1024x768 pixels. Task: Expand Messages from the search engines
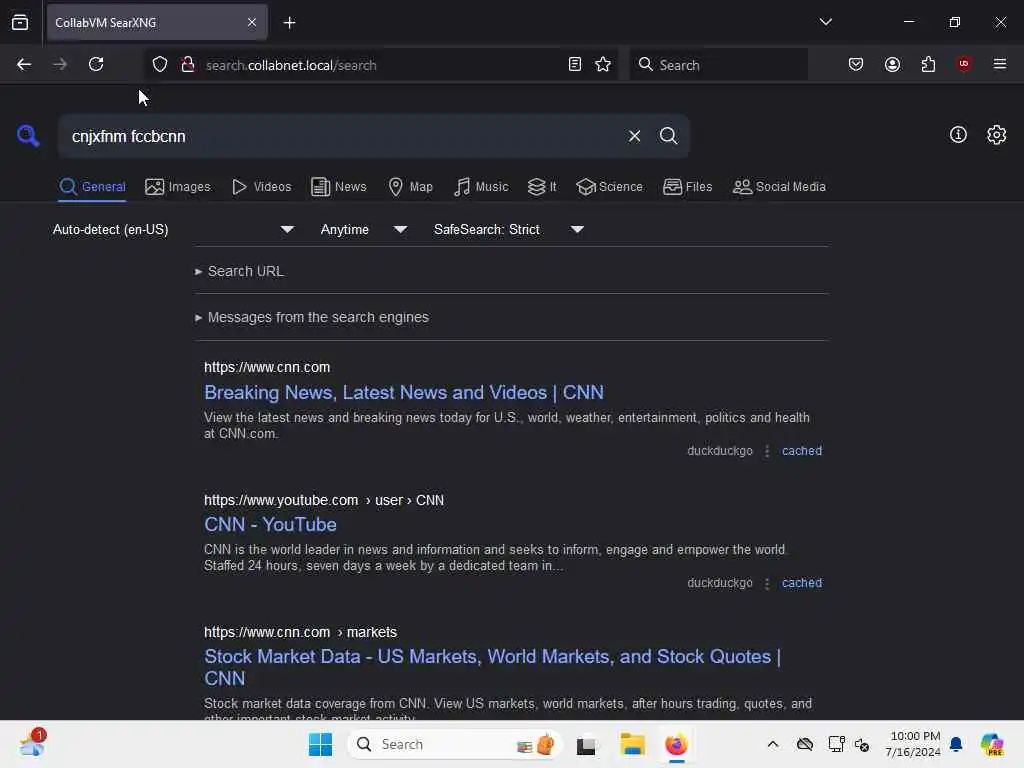click(x=312, y=317)
